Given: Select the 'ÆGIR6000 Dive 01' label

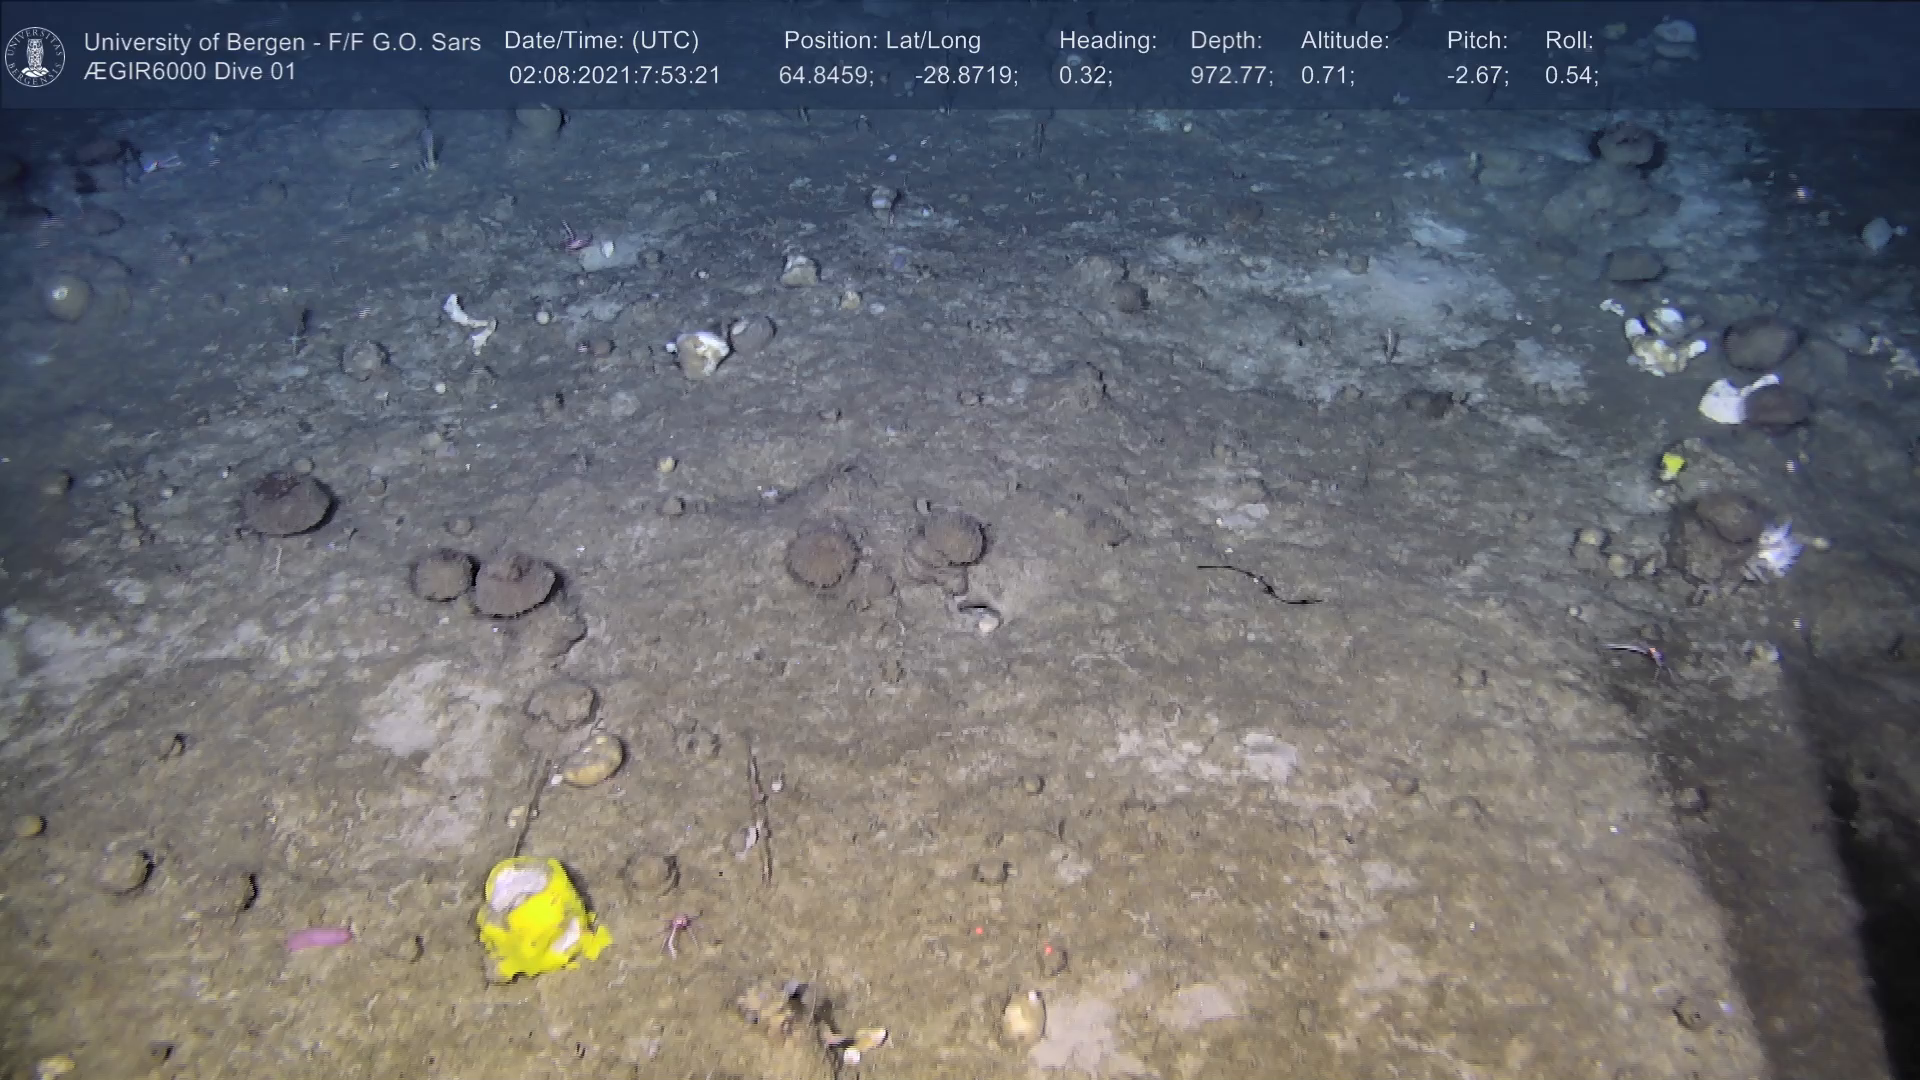Looking at the screenshot, I should 190,72.
